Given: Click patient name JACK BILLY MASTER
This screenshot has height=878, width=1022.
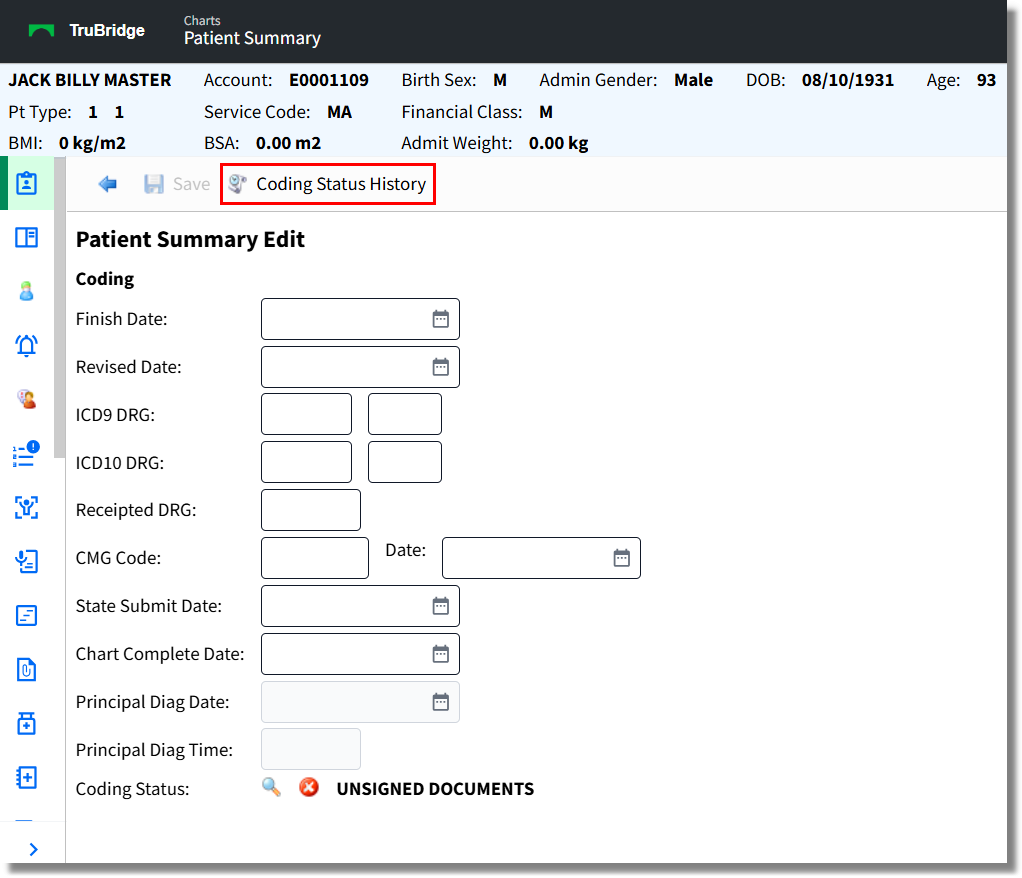Looking at the screenshot, I should coord(90,80).
